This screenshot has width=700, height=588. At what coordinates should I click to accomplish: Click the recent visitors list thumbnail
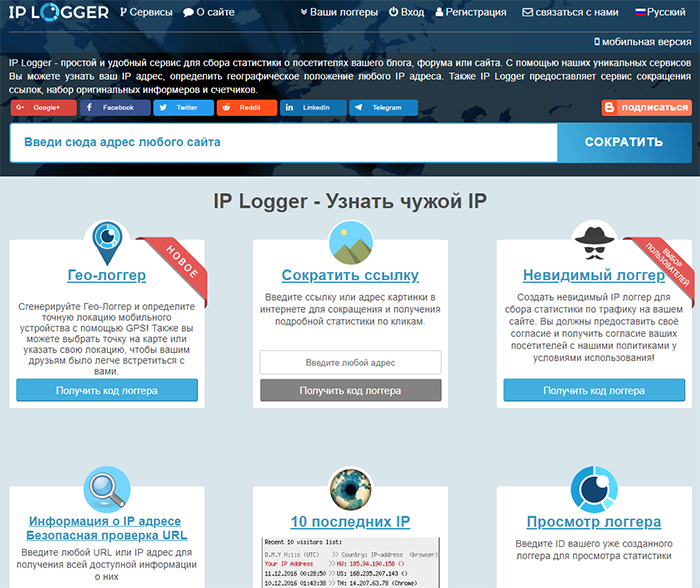pyautogui.click(x=350, y=563)
